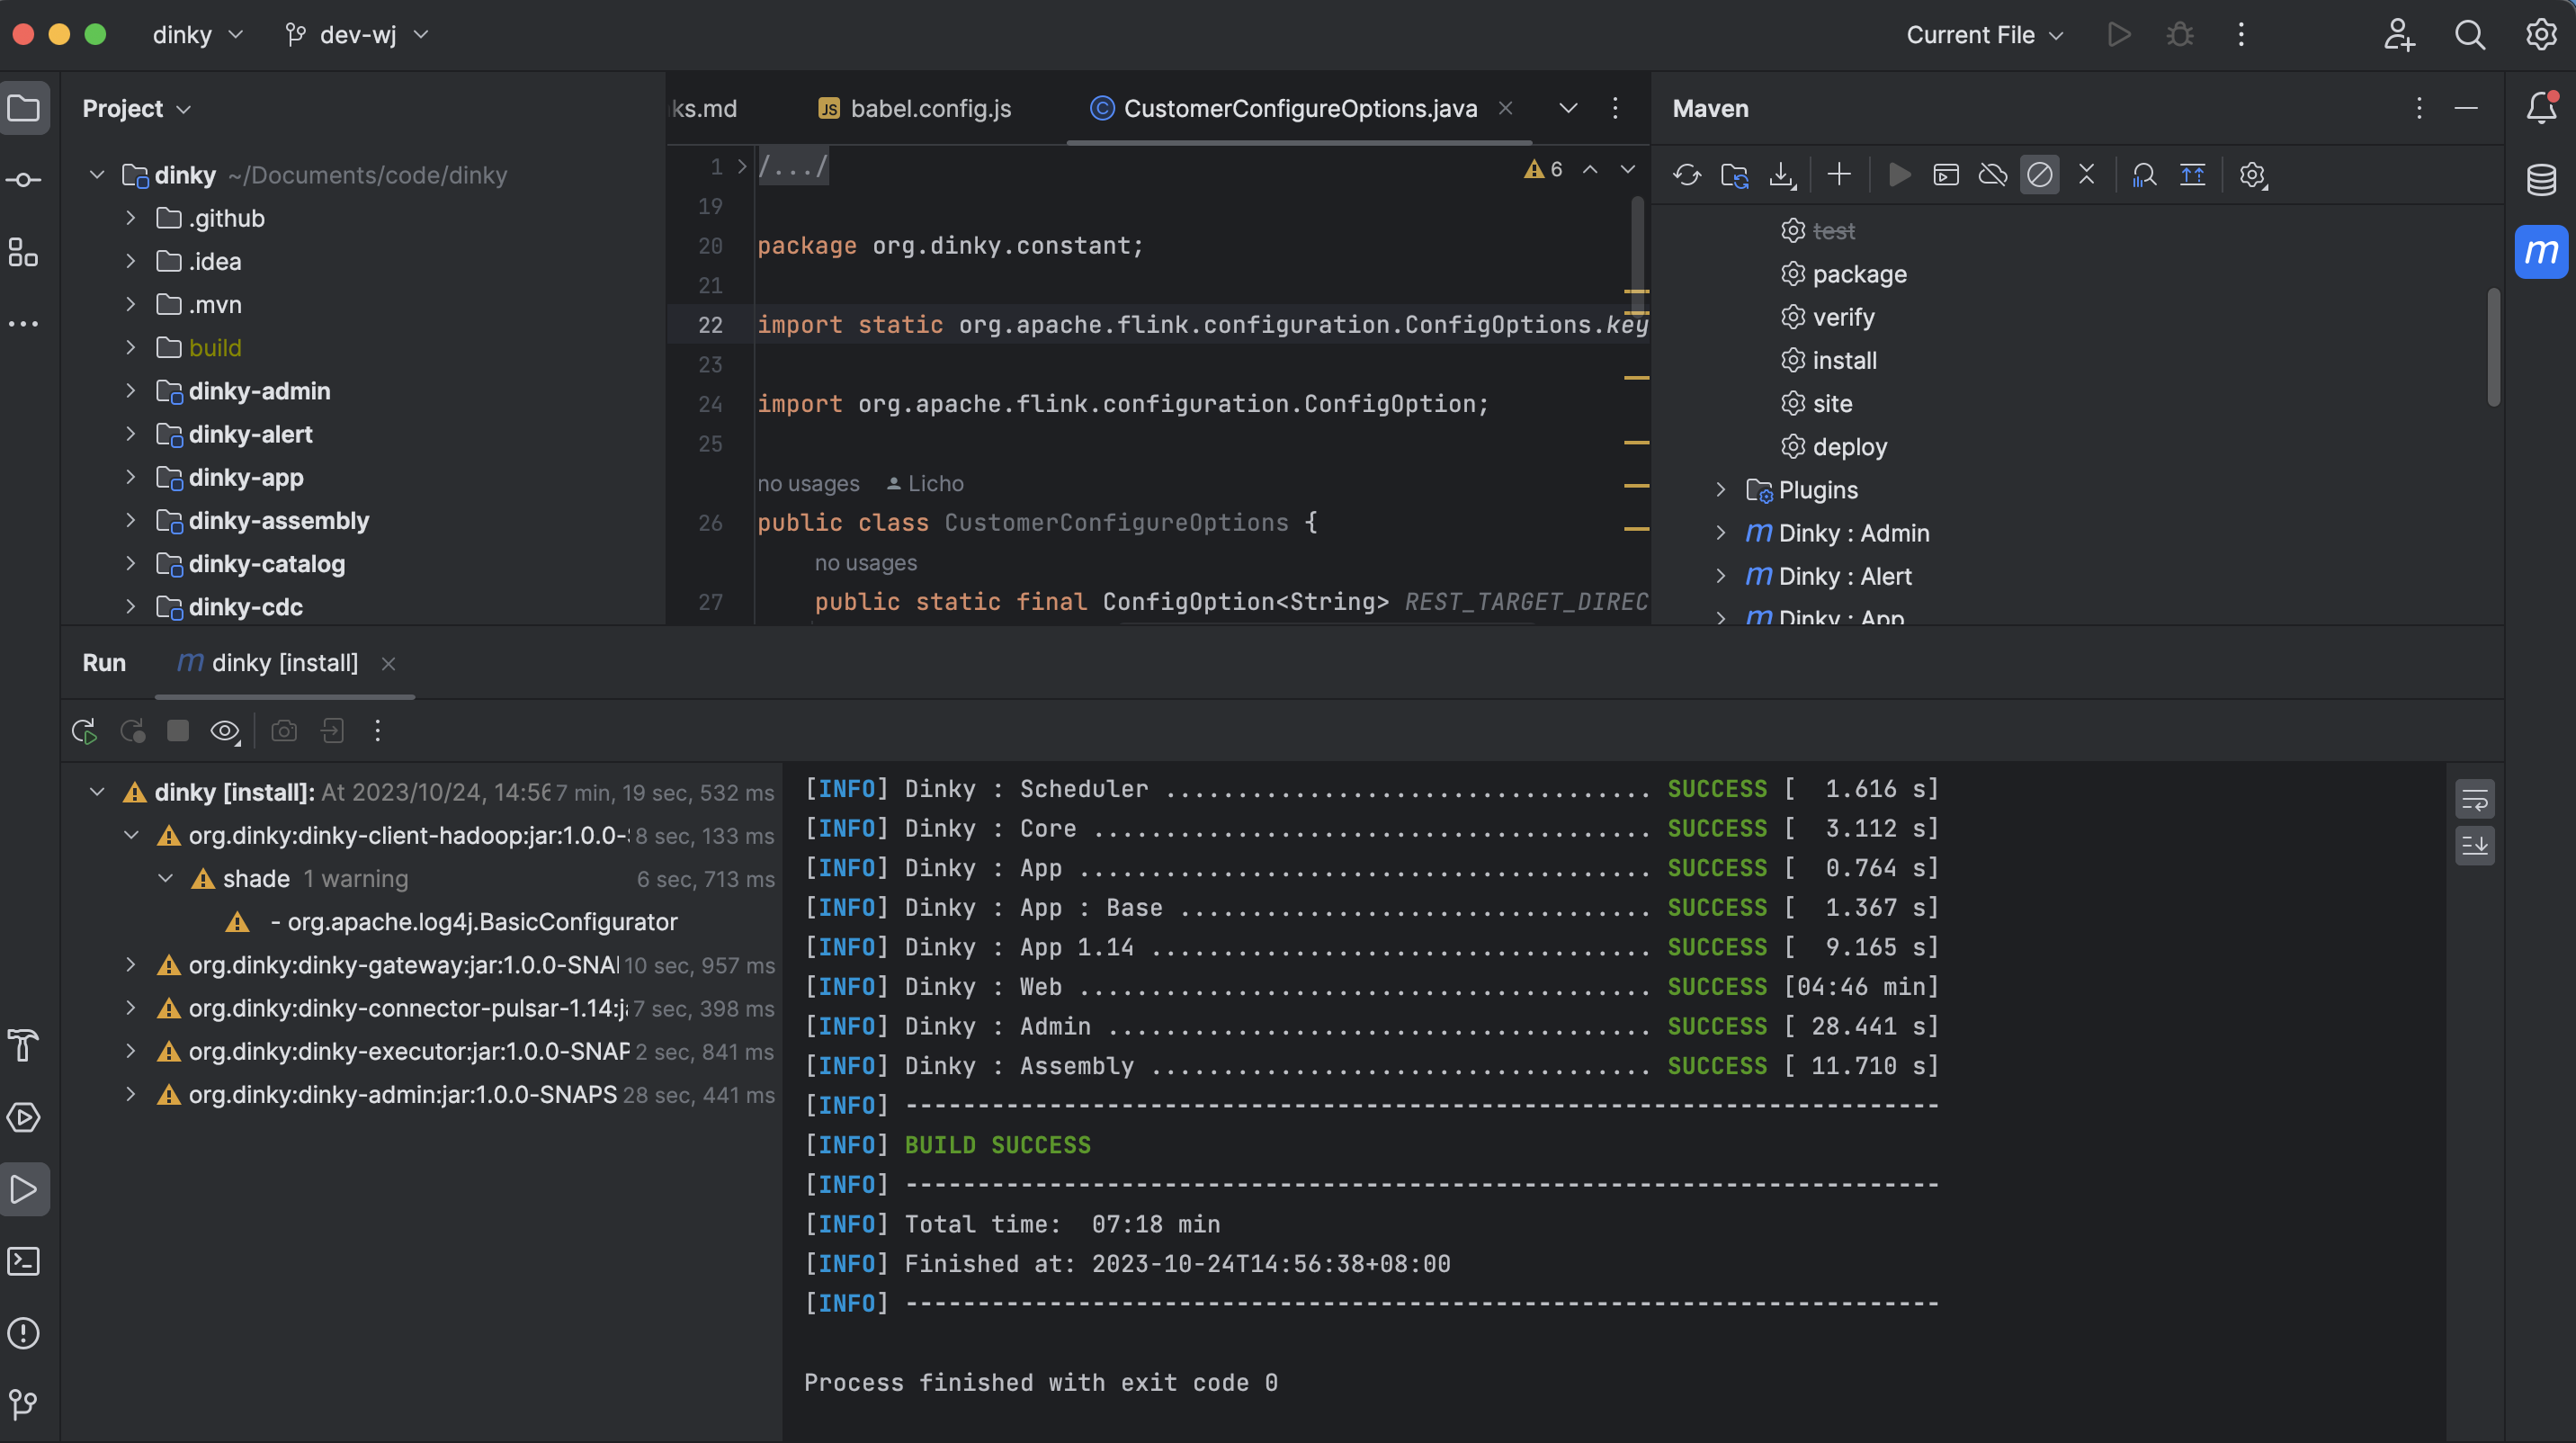Toggle Maven offline mode
The width and height of the screenshot is (2576, 1443).
[1992, 175]
